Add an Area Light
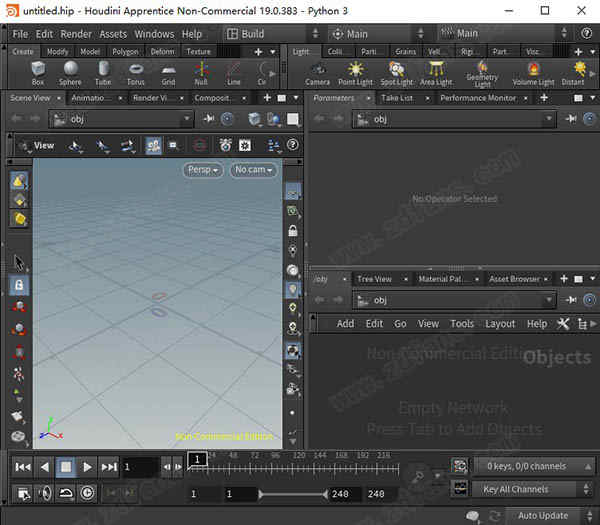 point(436,73)
